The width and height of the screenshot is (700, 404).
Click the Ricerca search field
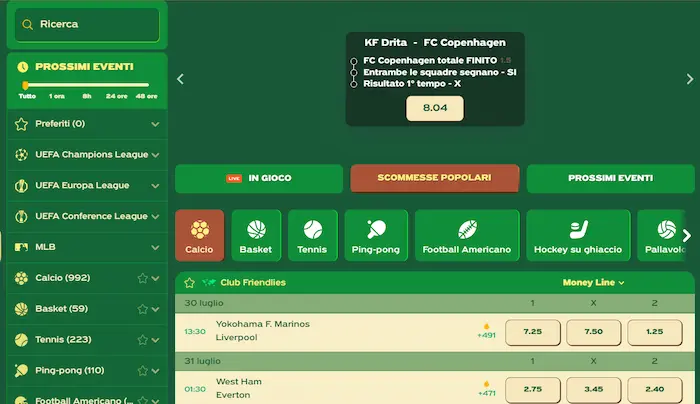(x=87, y=24)
